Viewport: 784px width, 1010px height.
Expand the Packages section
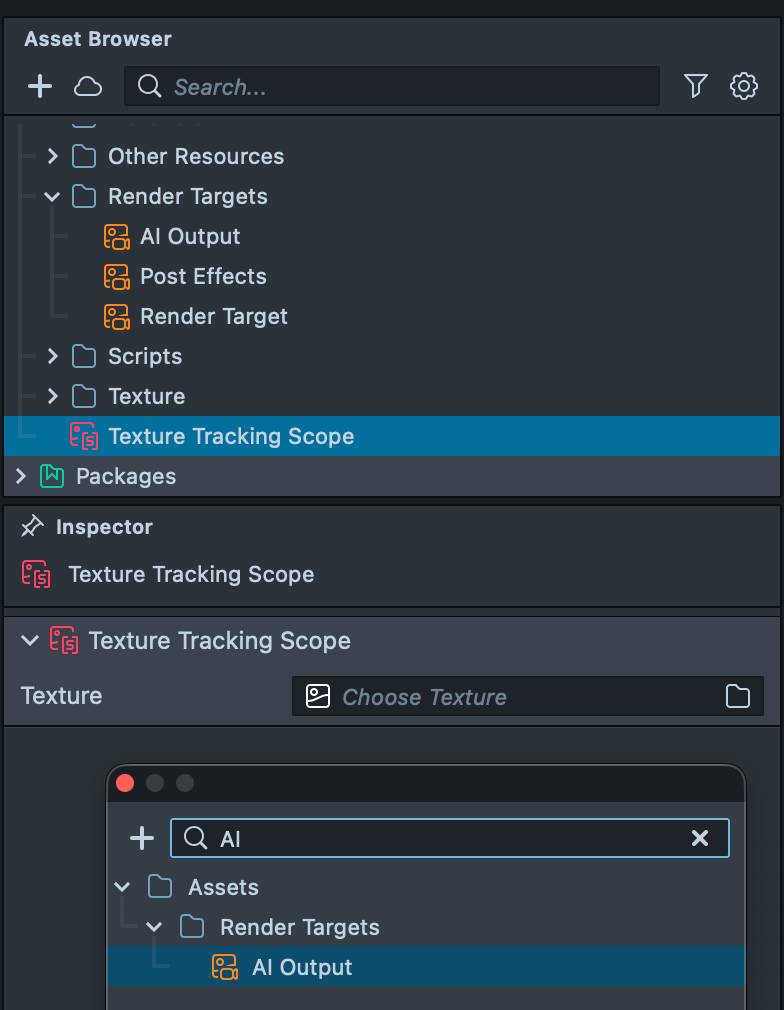coord(20,476)
